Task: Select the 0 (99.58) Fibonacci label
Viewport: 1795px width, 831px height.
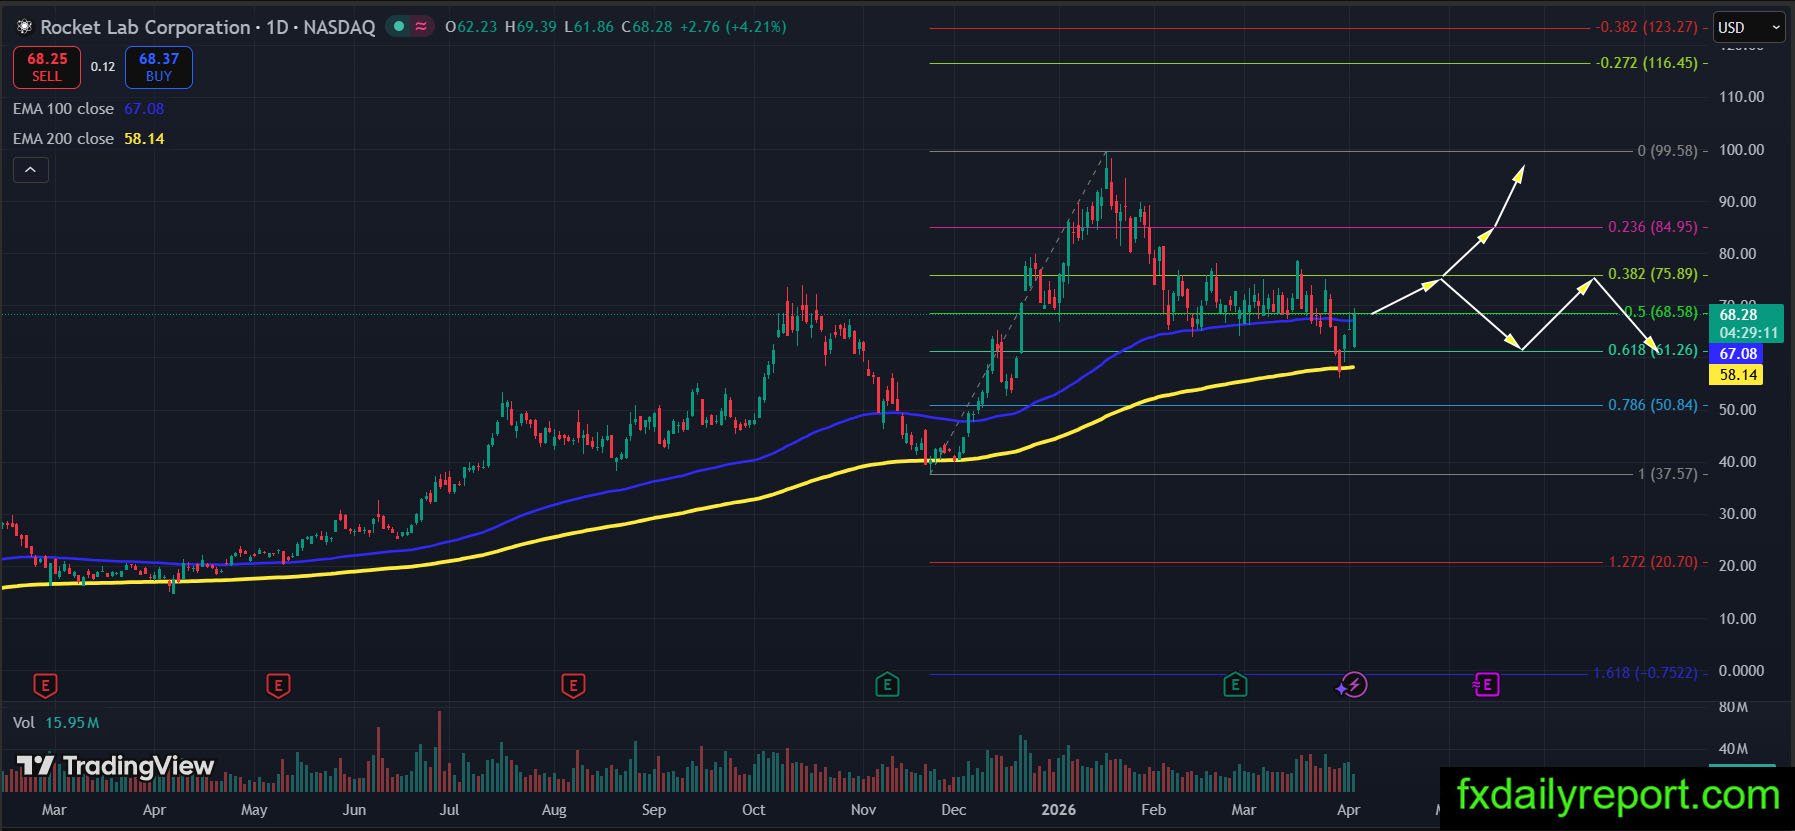Action: [x=1667, y=151]
